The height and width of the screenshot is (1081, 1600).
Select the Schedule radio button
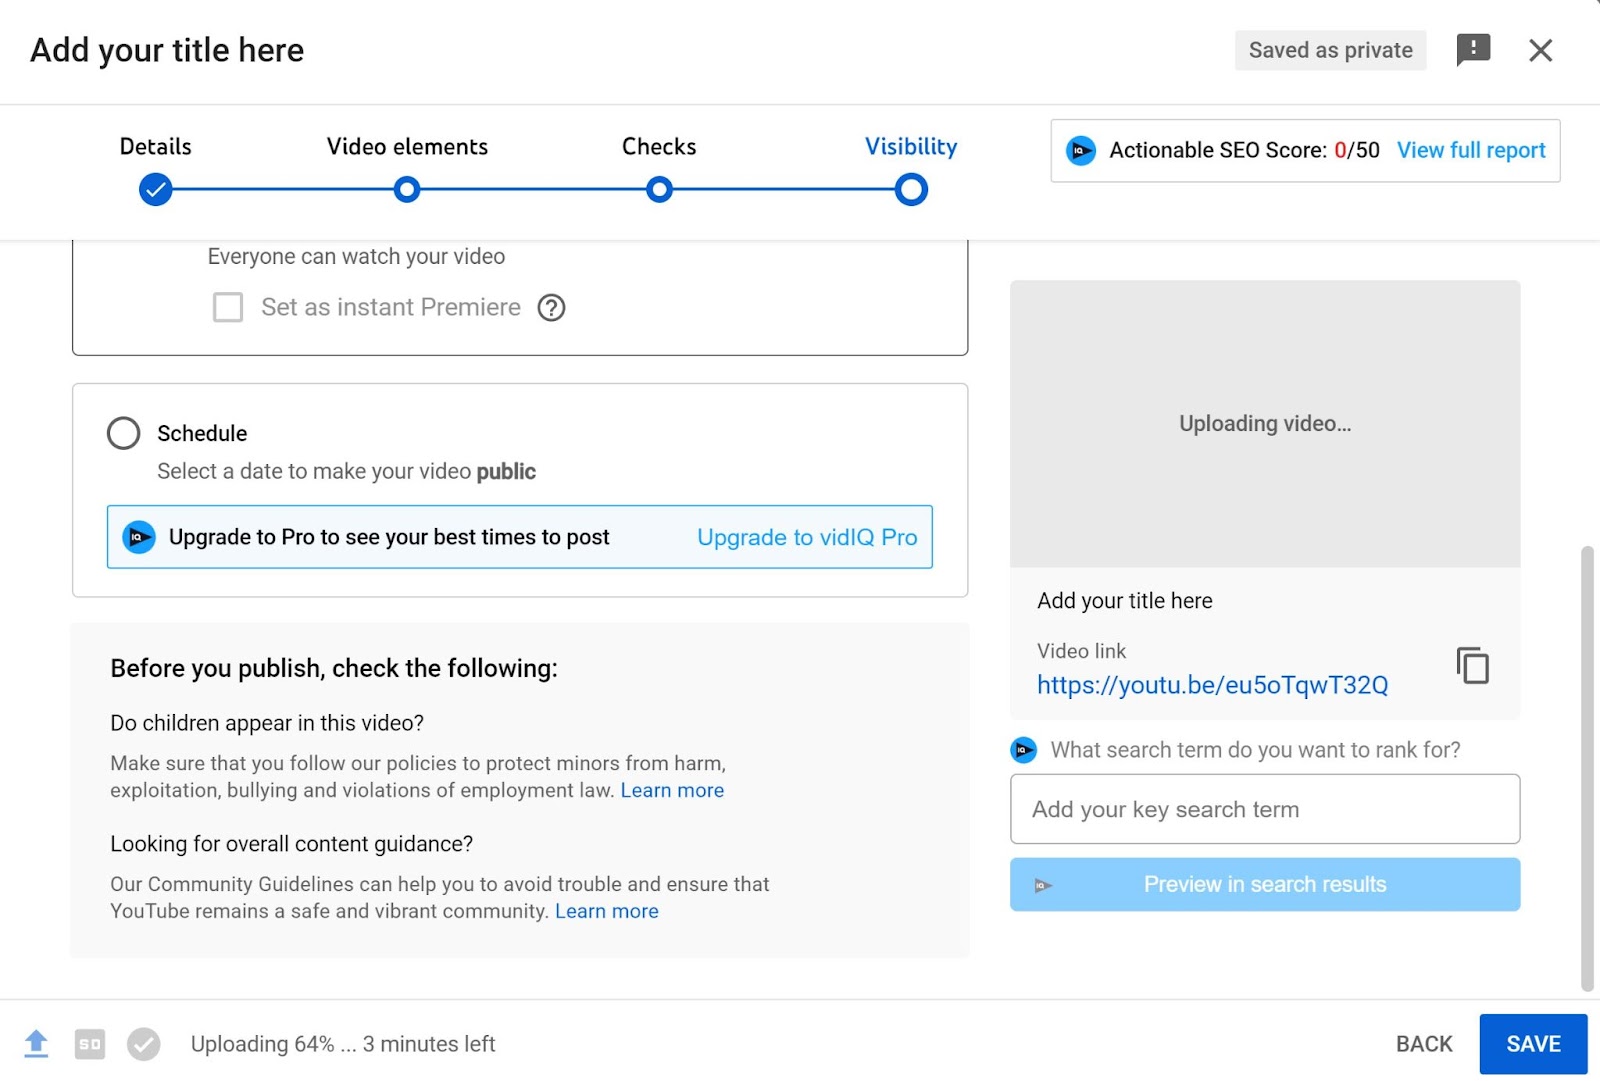pyautogui.click(x=124, y=433)
